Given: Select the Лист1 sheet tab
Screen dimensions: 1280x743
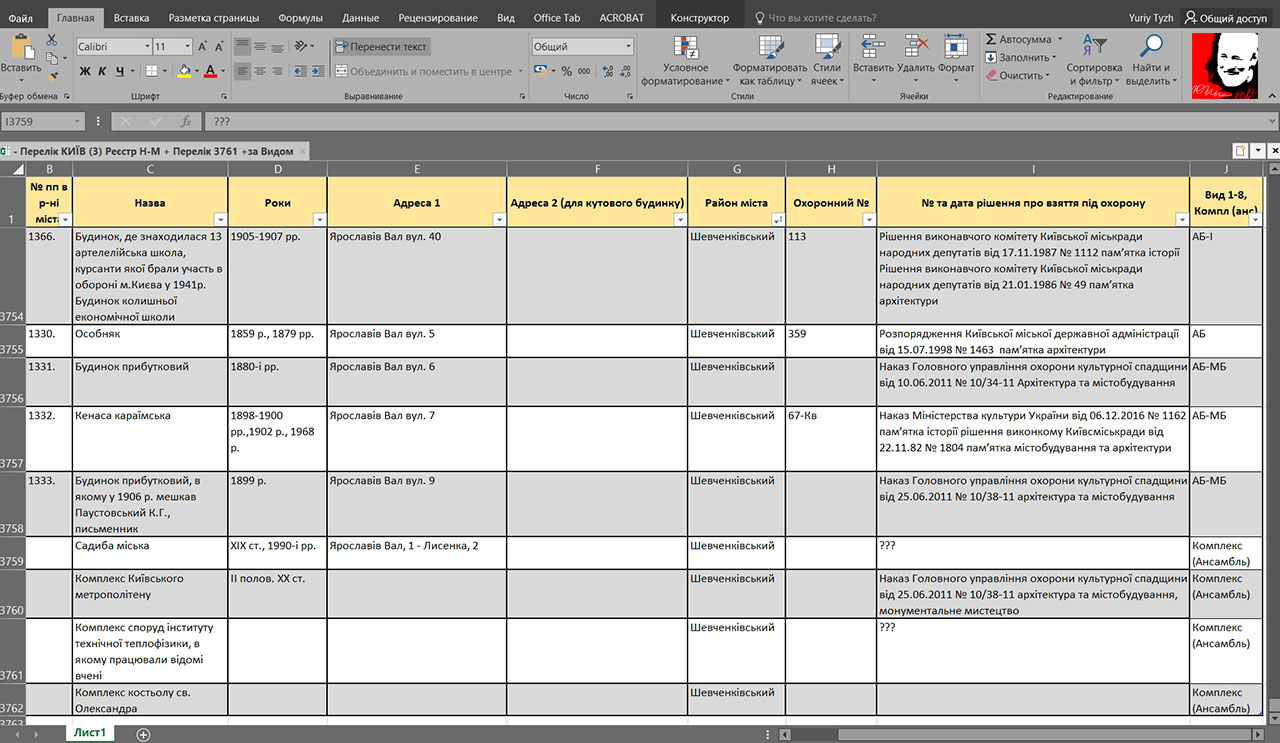Looking at the screenshot, I should click(90, 734).
